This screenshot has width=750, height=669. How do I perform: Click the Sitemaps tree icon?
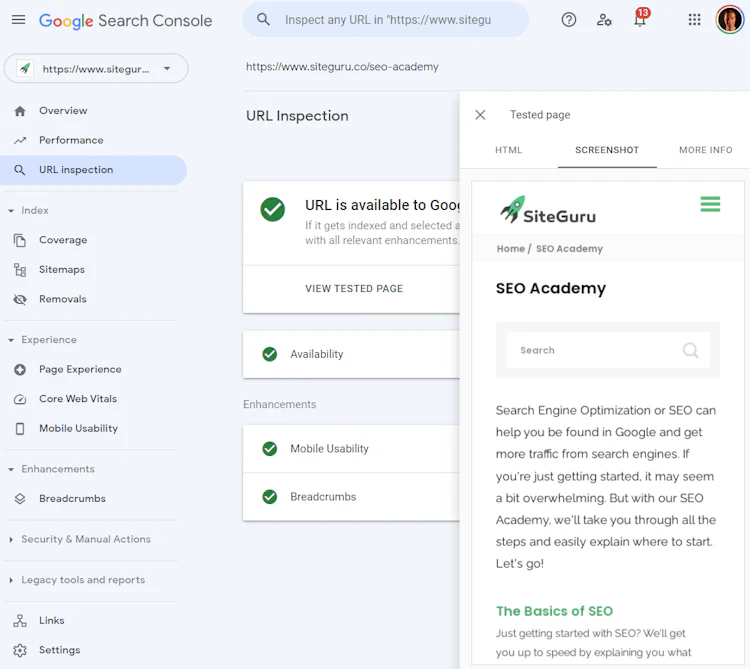(20, 270)
